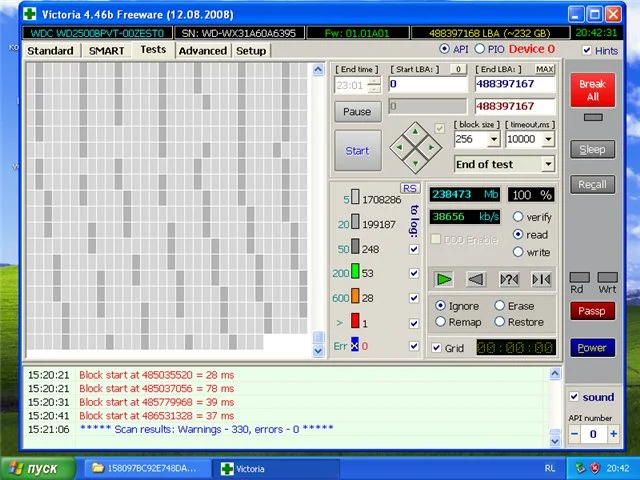Click the RS reset counters button
640x480 pixels.
pyautogui.click(x=409, y=188)
